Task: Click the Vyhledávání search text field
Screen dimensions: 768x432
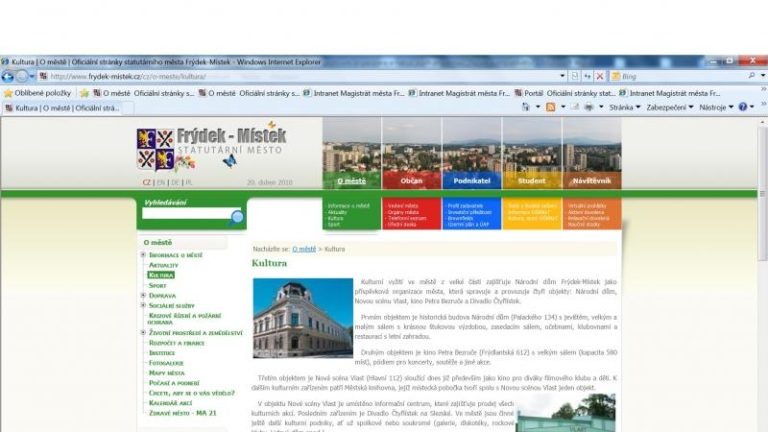Action: pos(186,214)
